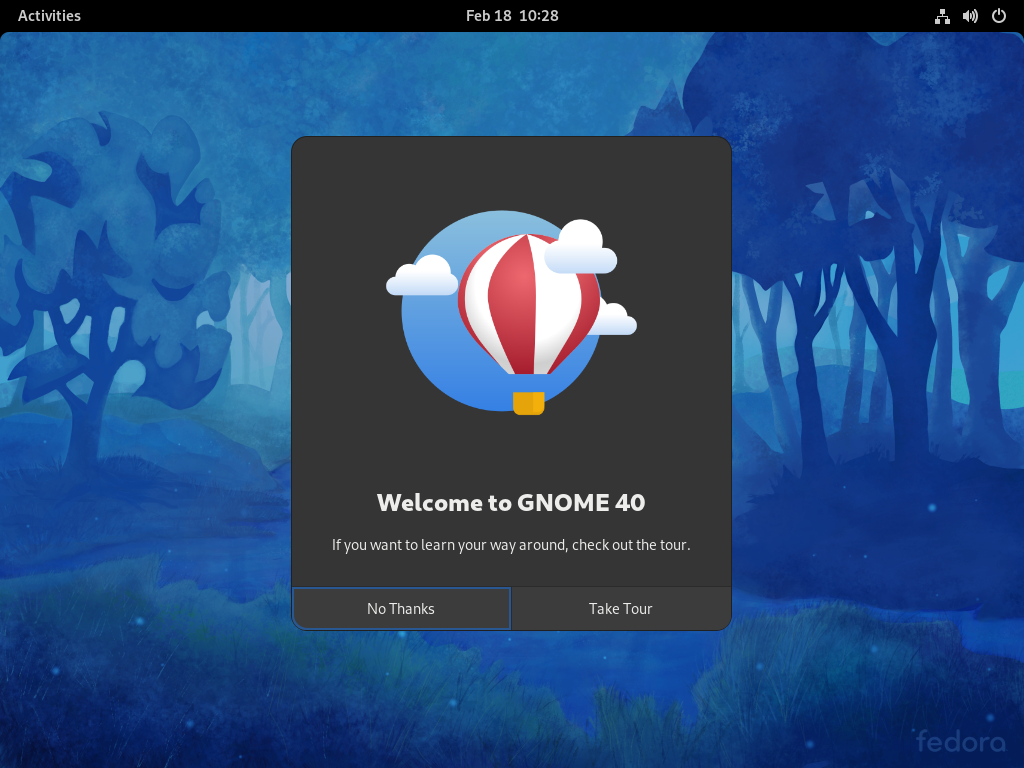Click the hot air balloon illustration
This screenshot has height=768, width=1024.
[511, 312]
